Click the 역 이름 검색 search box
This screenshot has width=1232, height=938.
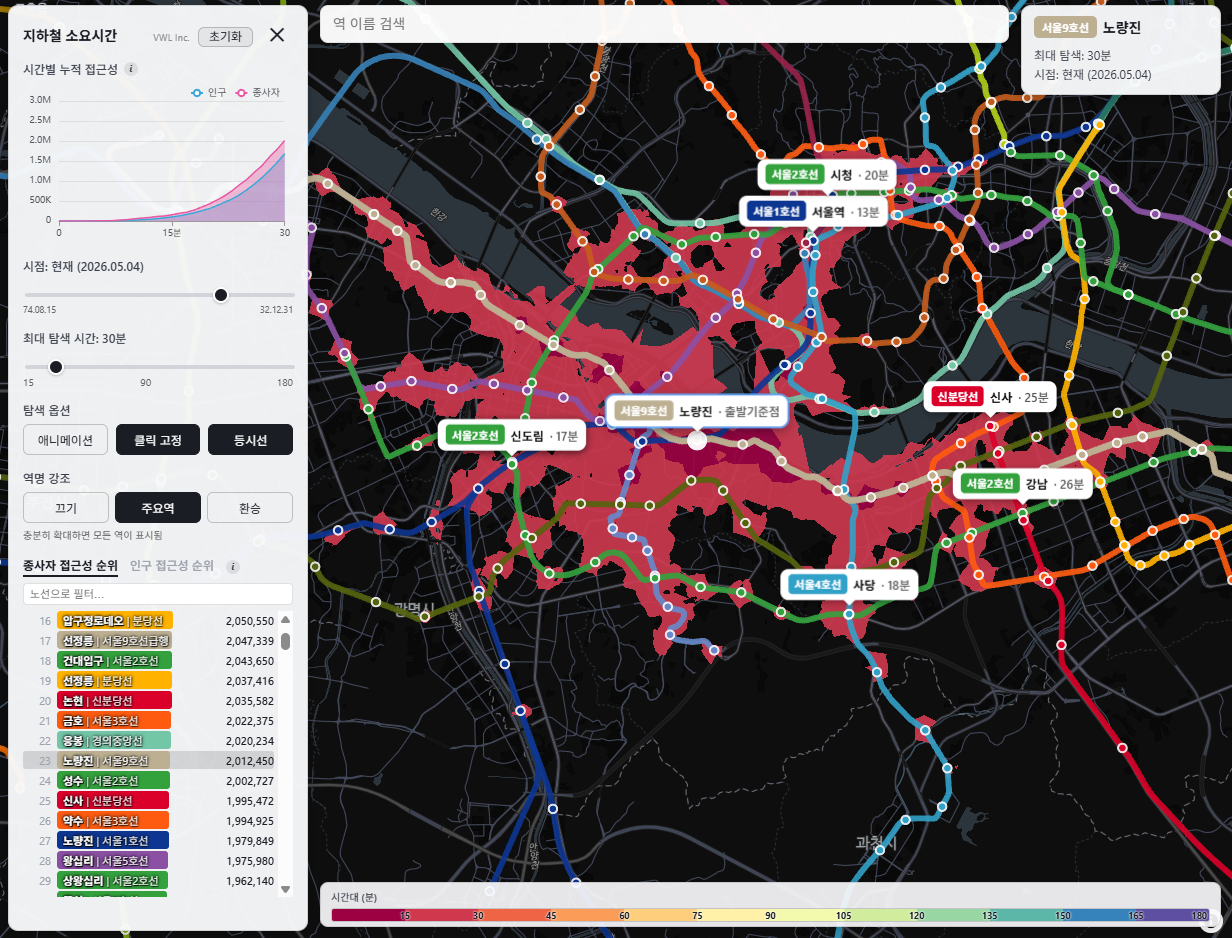(x=664, y=24)
